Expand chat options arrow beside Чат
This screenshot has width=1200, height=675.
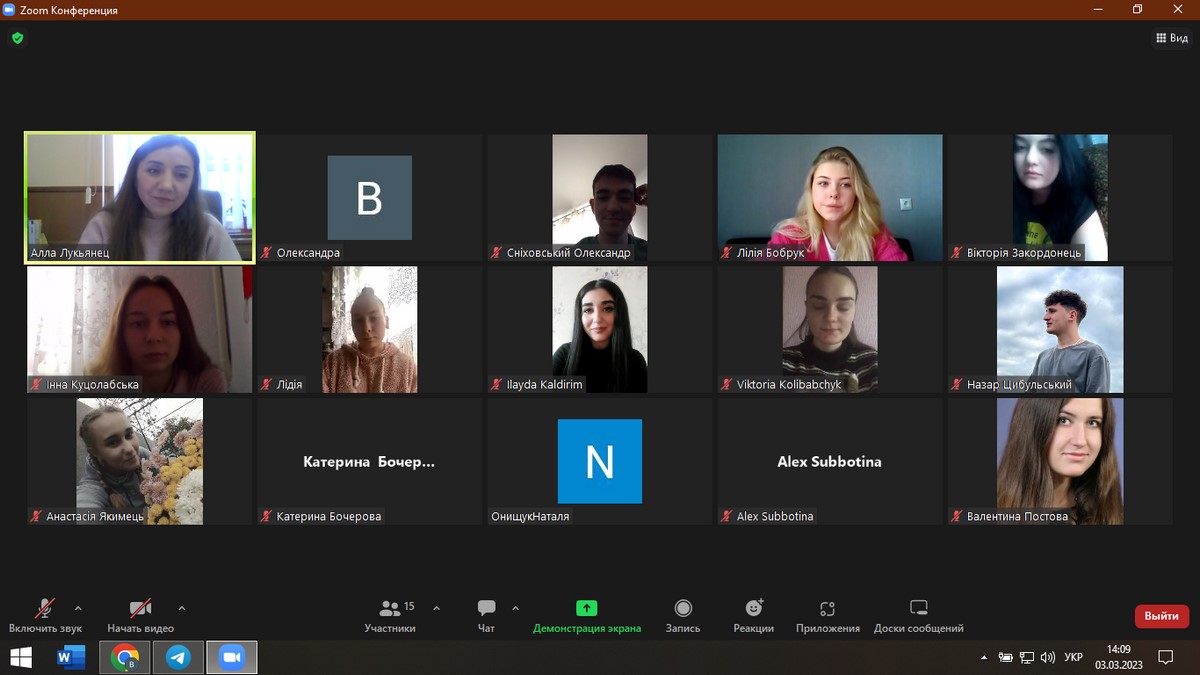click(x=515, y=608)
